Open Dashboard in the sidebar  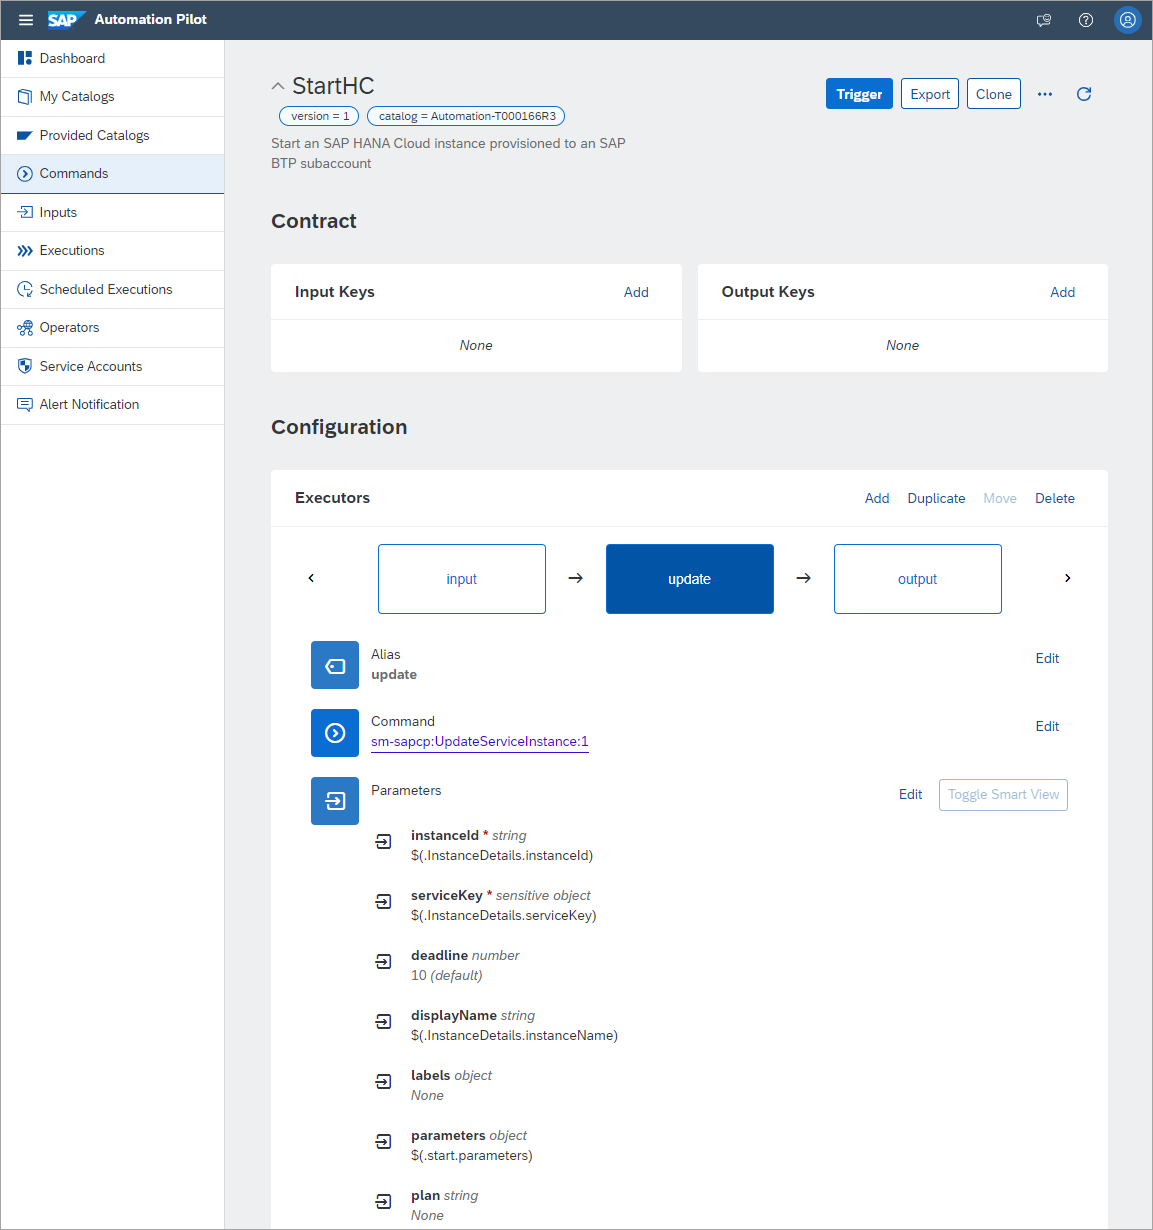coord(113,58)
